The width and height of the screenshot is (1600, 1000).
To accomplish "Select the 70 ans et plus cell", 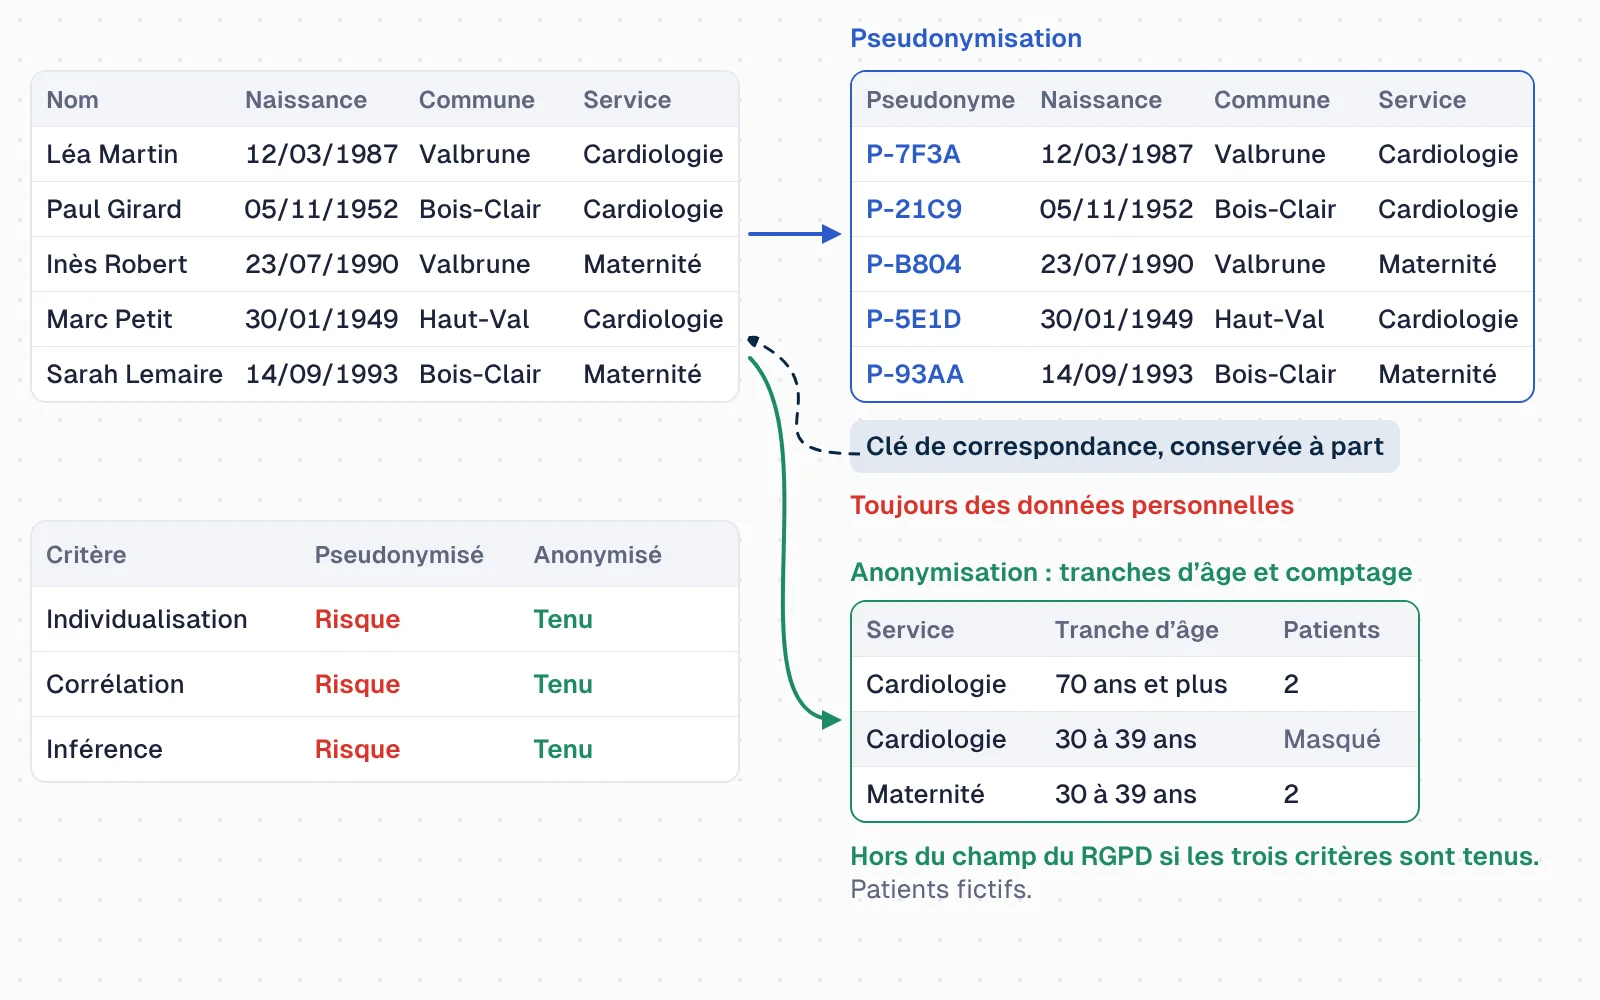I will [1141, 684].
